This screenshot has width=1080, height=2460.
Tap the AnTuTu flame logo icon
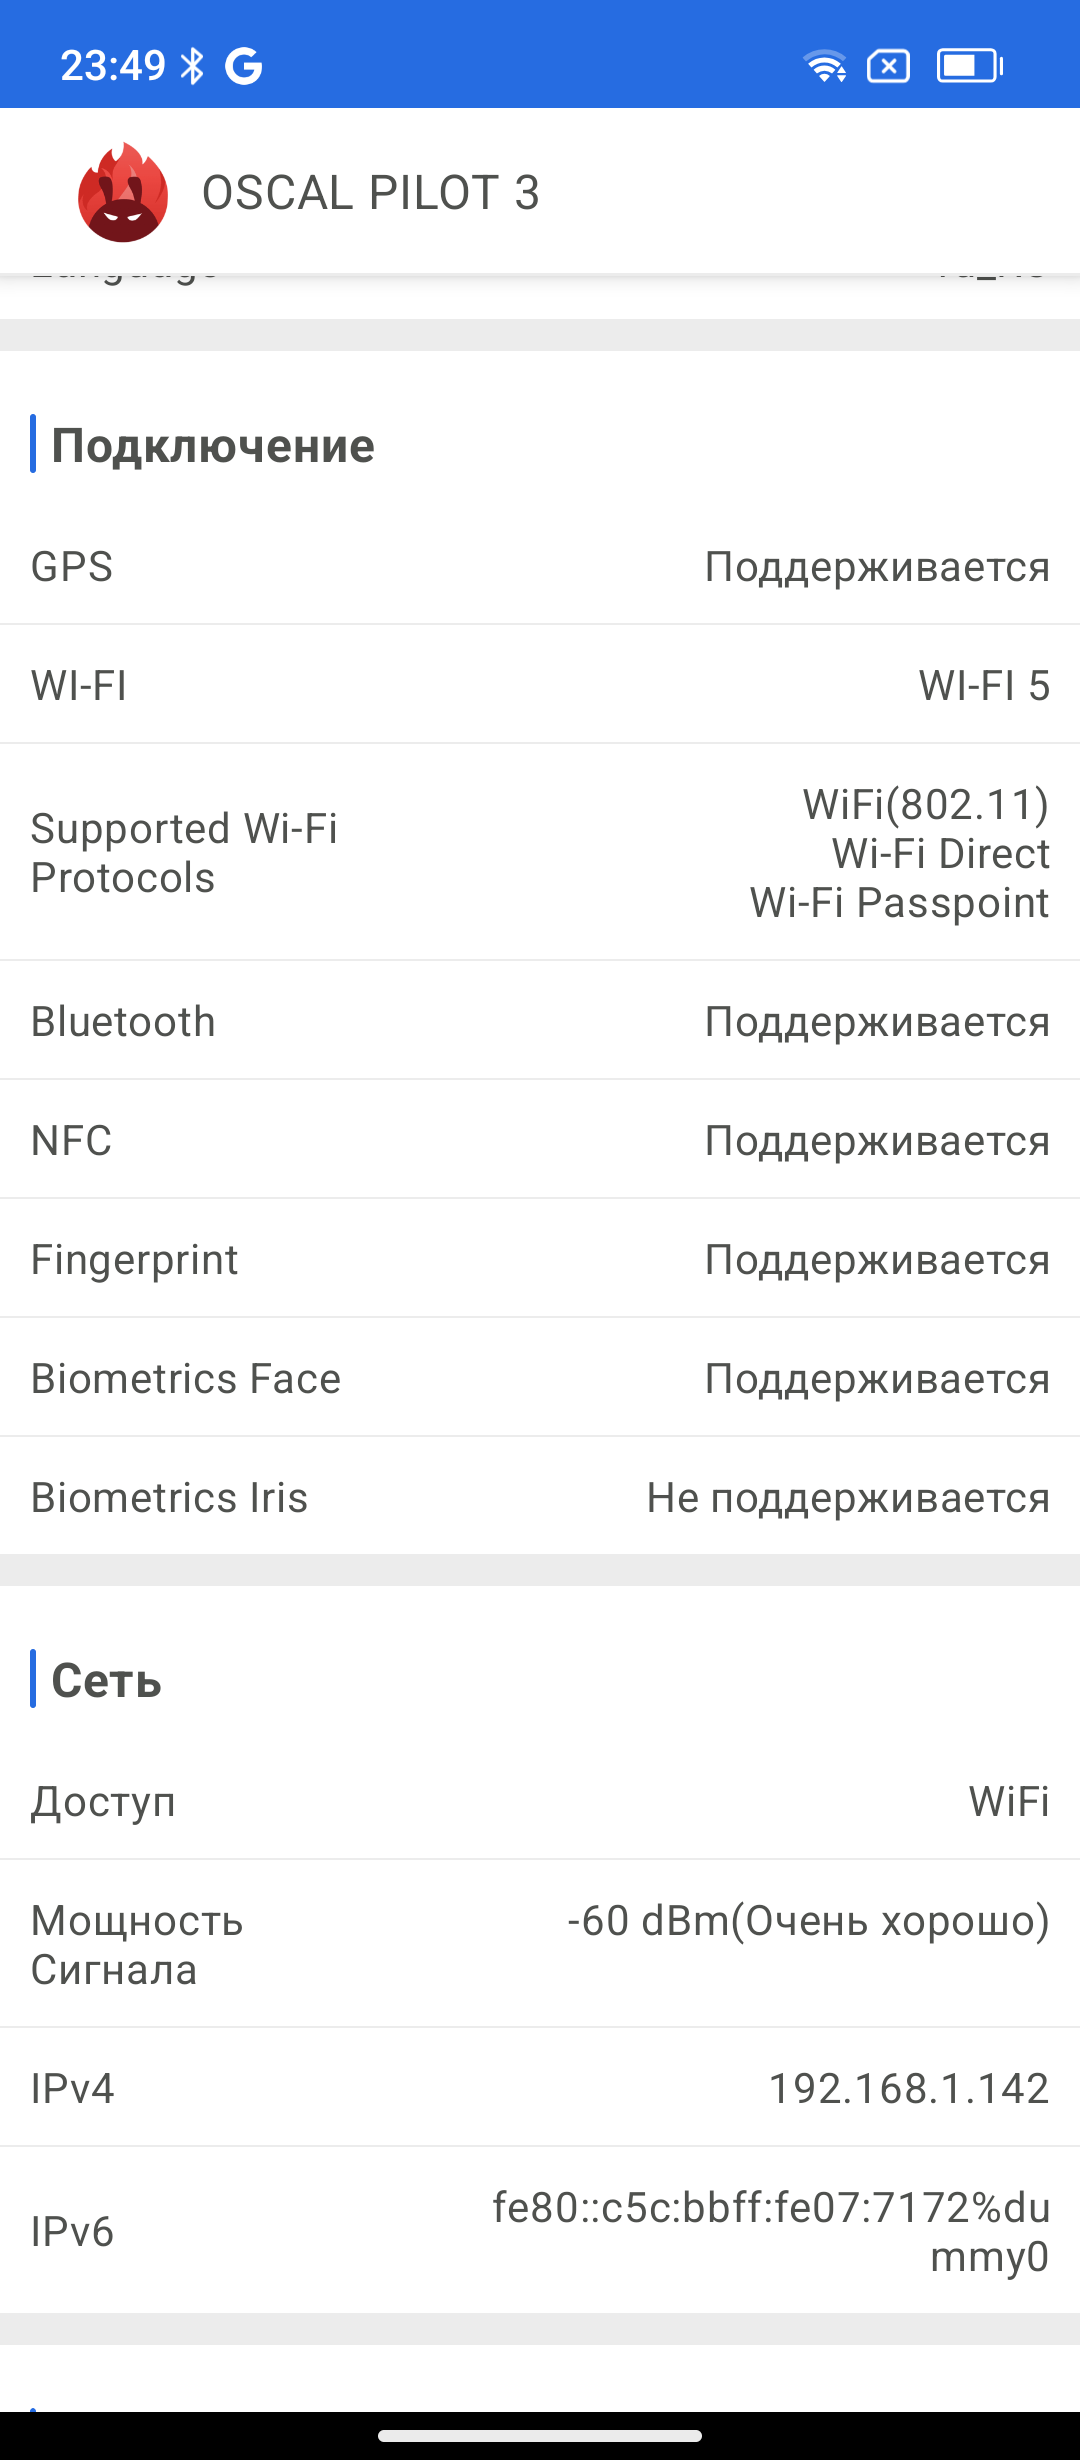(123, 192)
